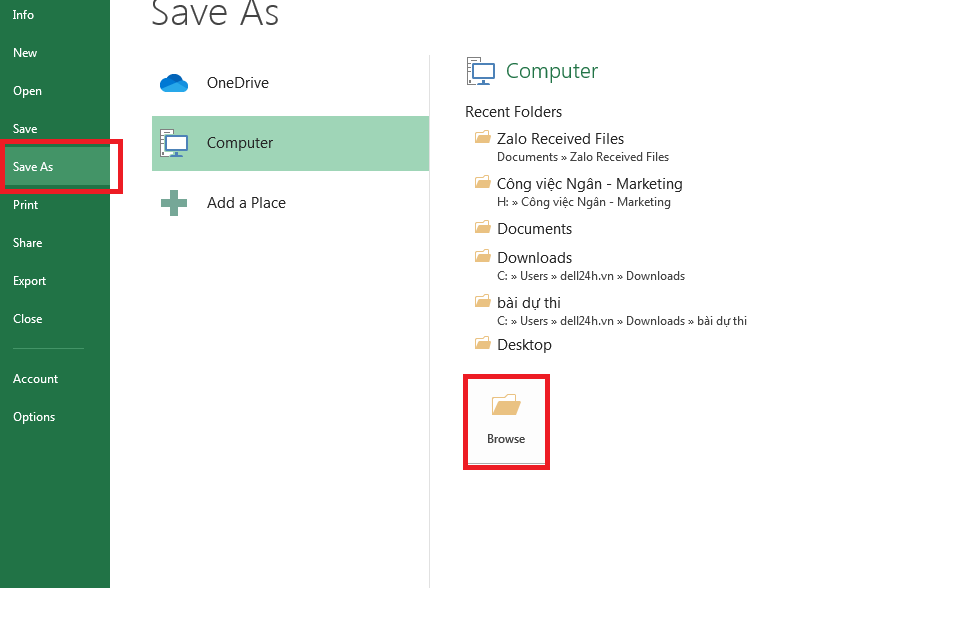The height and width of the screenshot is (617, 958).
Task: Choose the Add a Place label
Action: (x=246, y=203)
